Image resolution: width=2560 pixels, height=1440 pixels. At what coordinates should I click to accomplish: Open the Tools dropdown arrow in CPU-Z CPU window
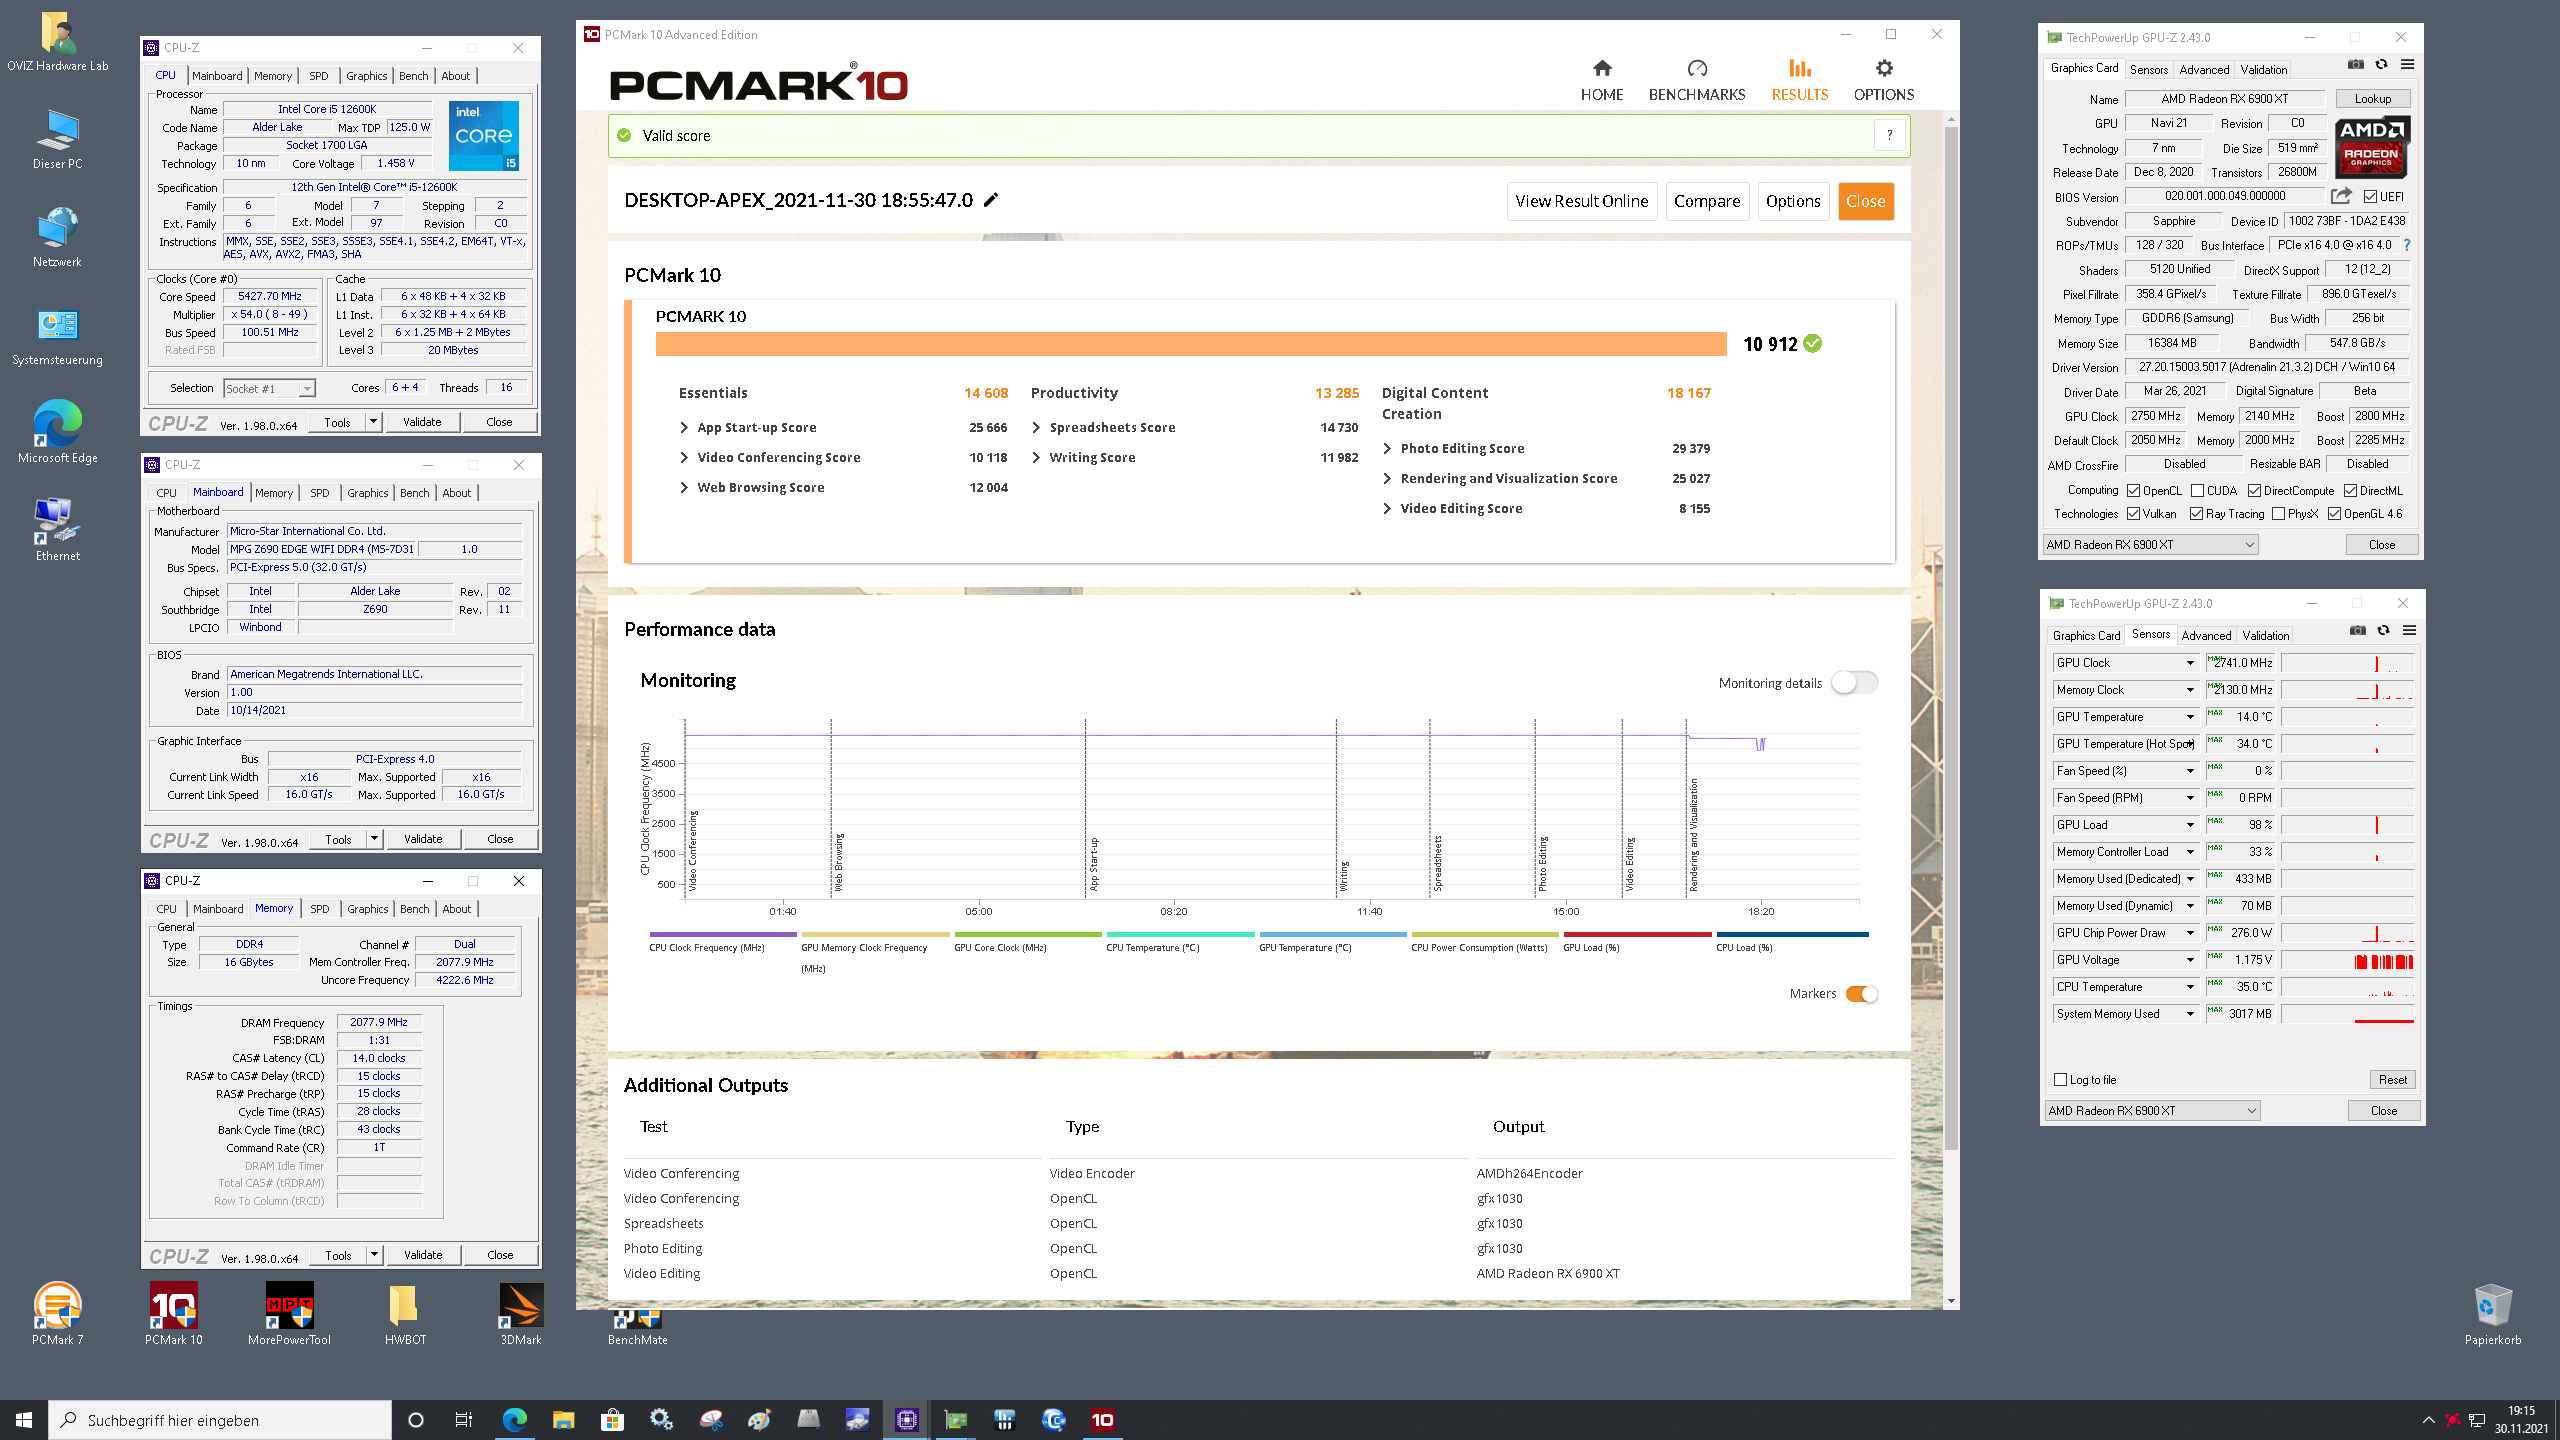tap(373, 422)
